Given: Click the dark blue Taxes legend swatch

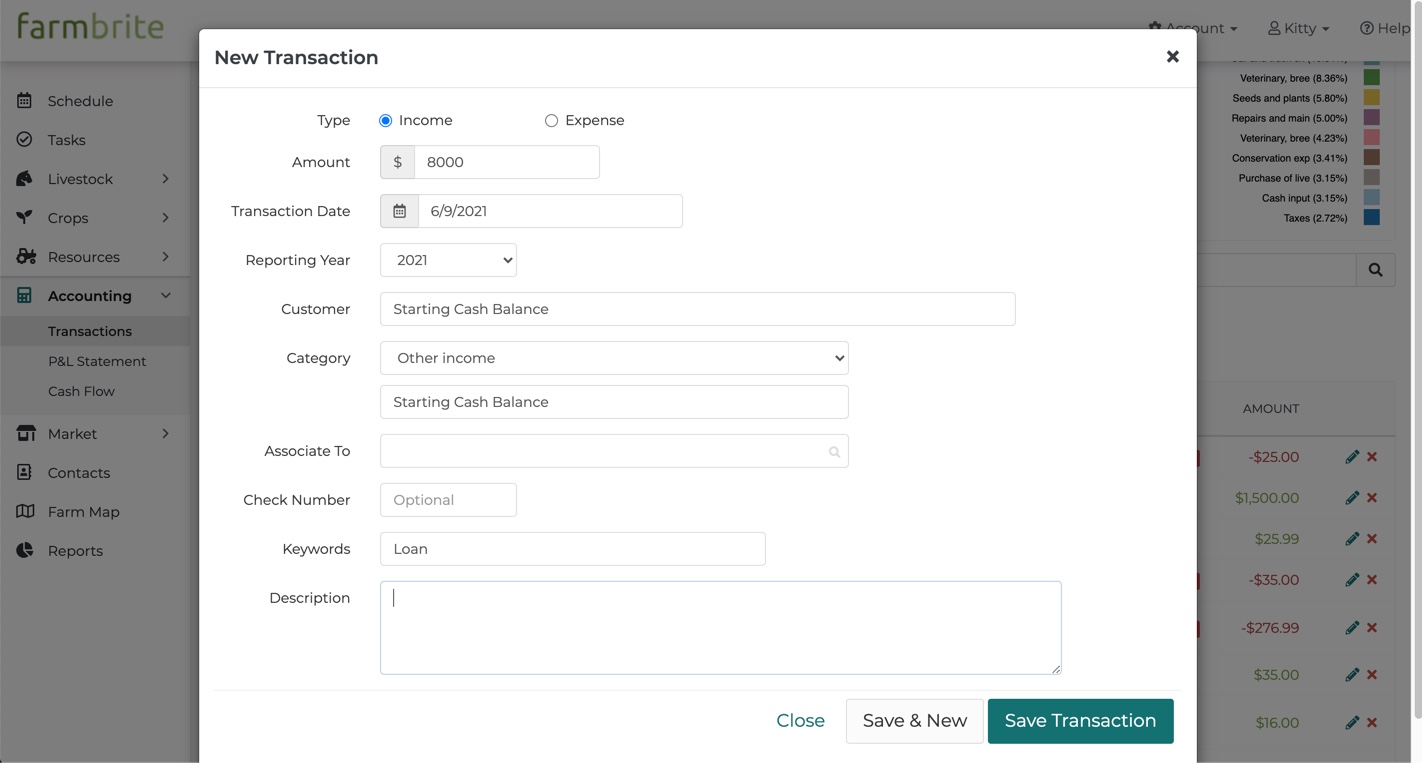Looking at the screenshot, I should pos(1372,218).
